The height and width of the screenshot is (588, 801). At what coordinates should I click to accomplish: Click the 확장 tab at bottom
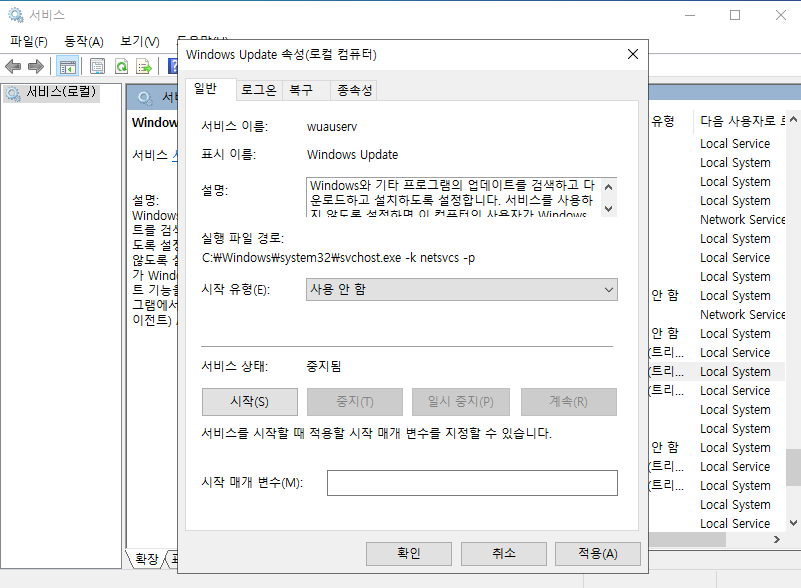pos(146,559)
